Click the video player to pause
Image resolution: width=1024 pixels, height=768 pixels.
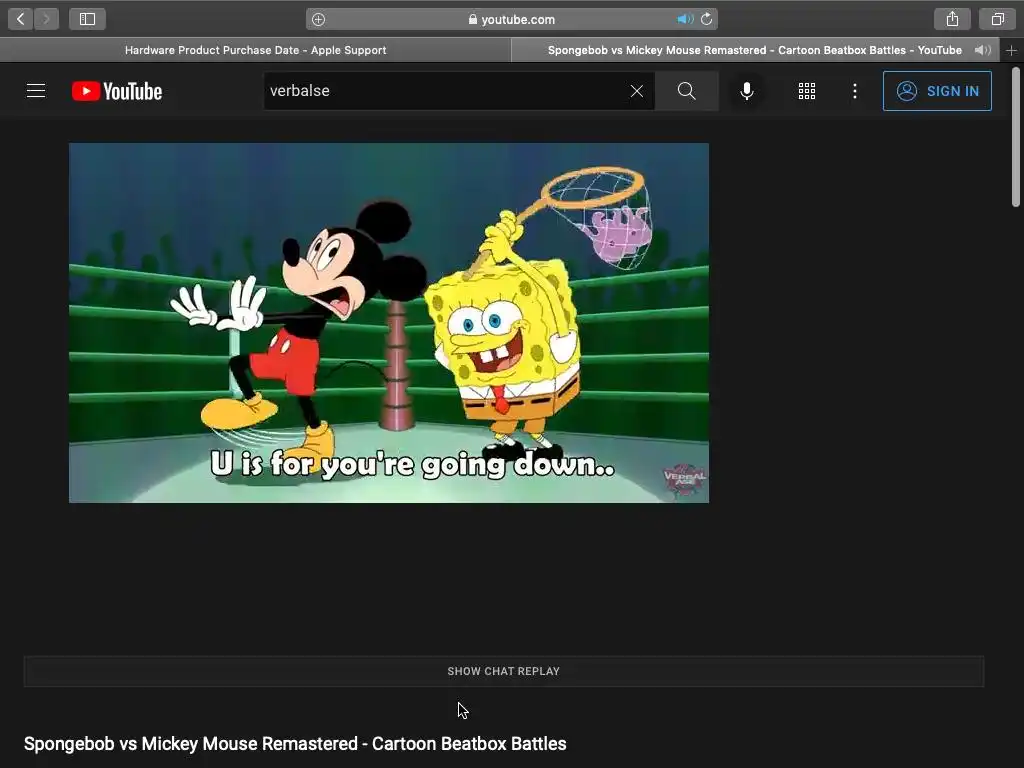click(389, 323)
